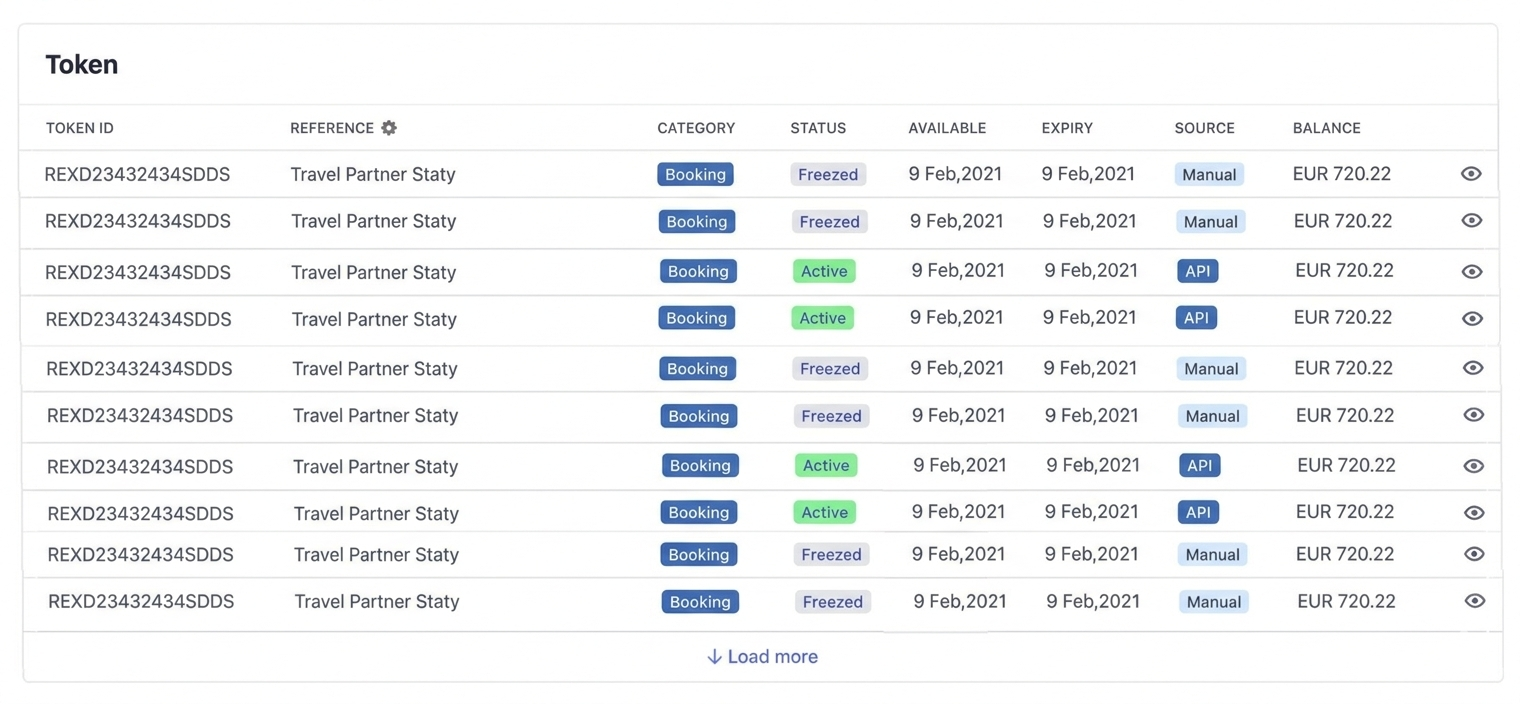Viewport: 1520px width, 704px height.
Task: Click the Load more link
Action: [x=772, y=657]
